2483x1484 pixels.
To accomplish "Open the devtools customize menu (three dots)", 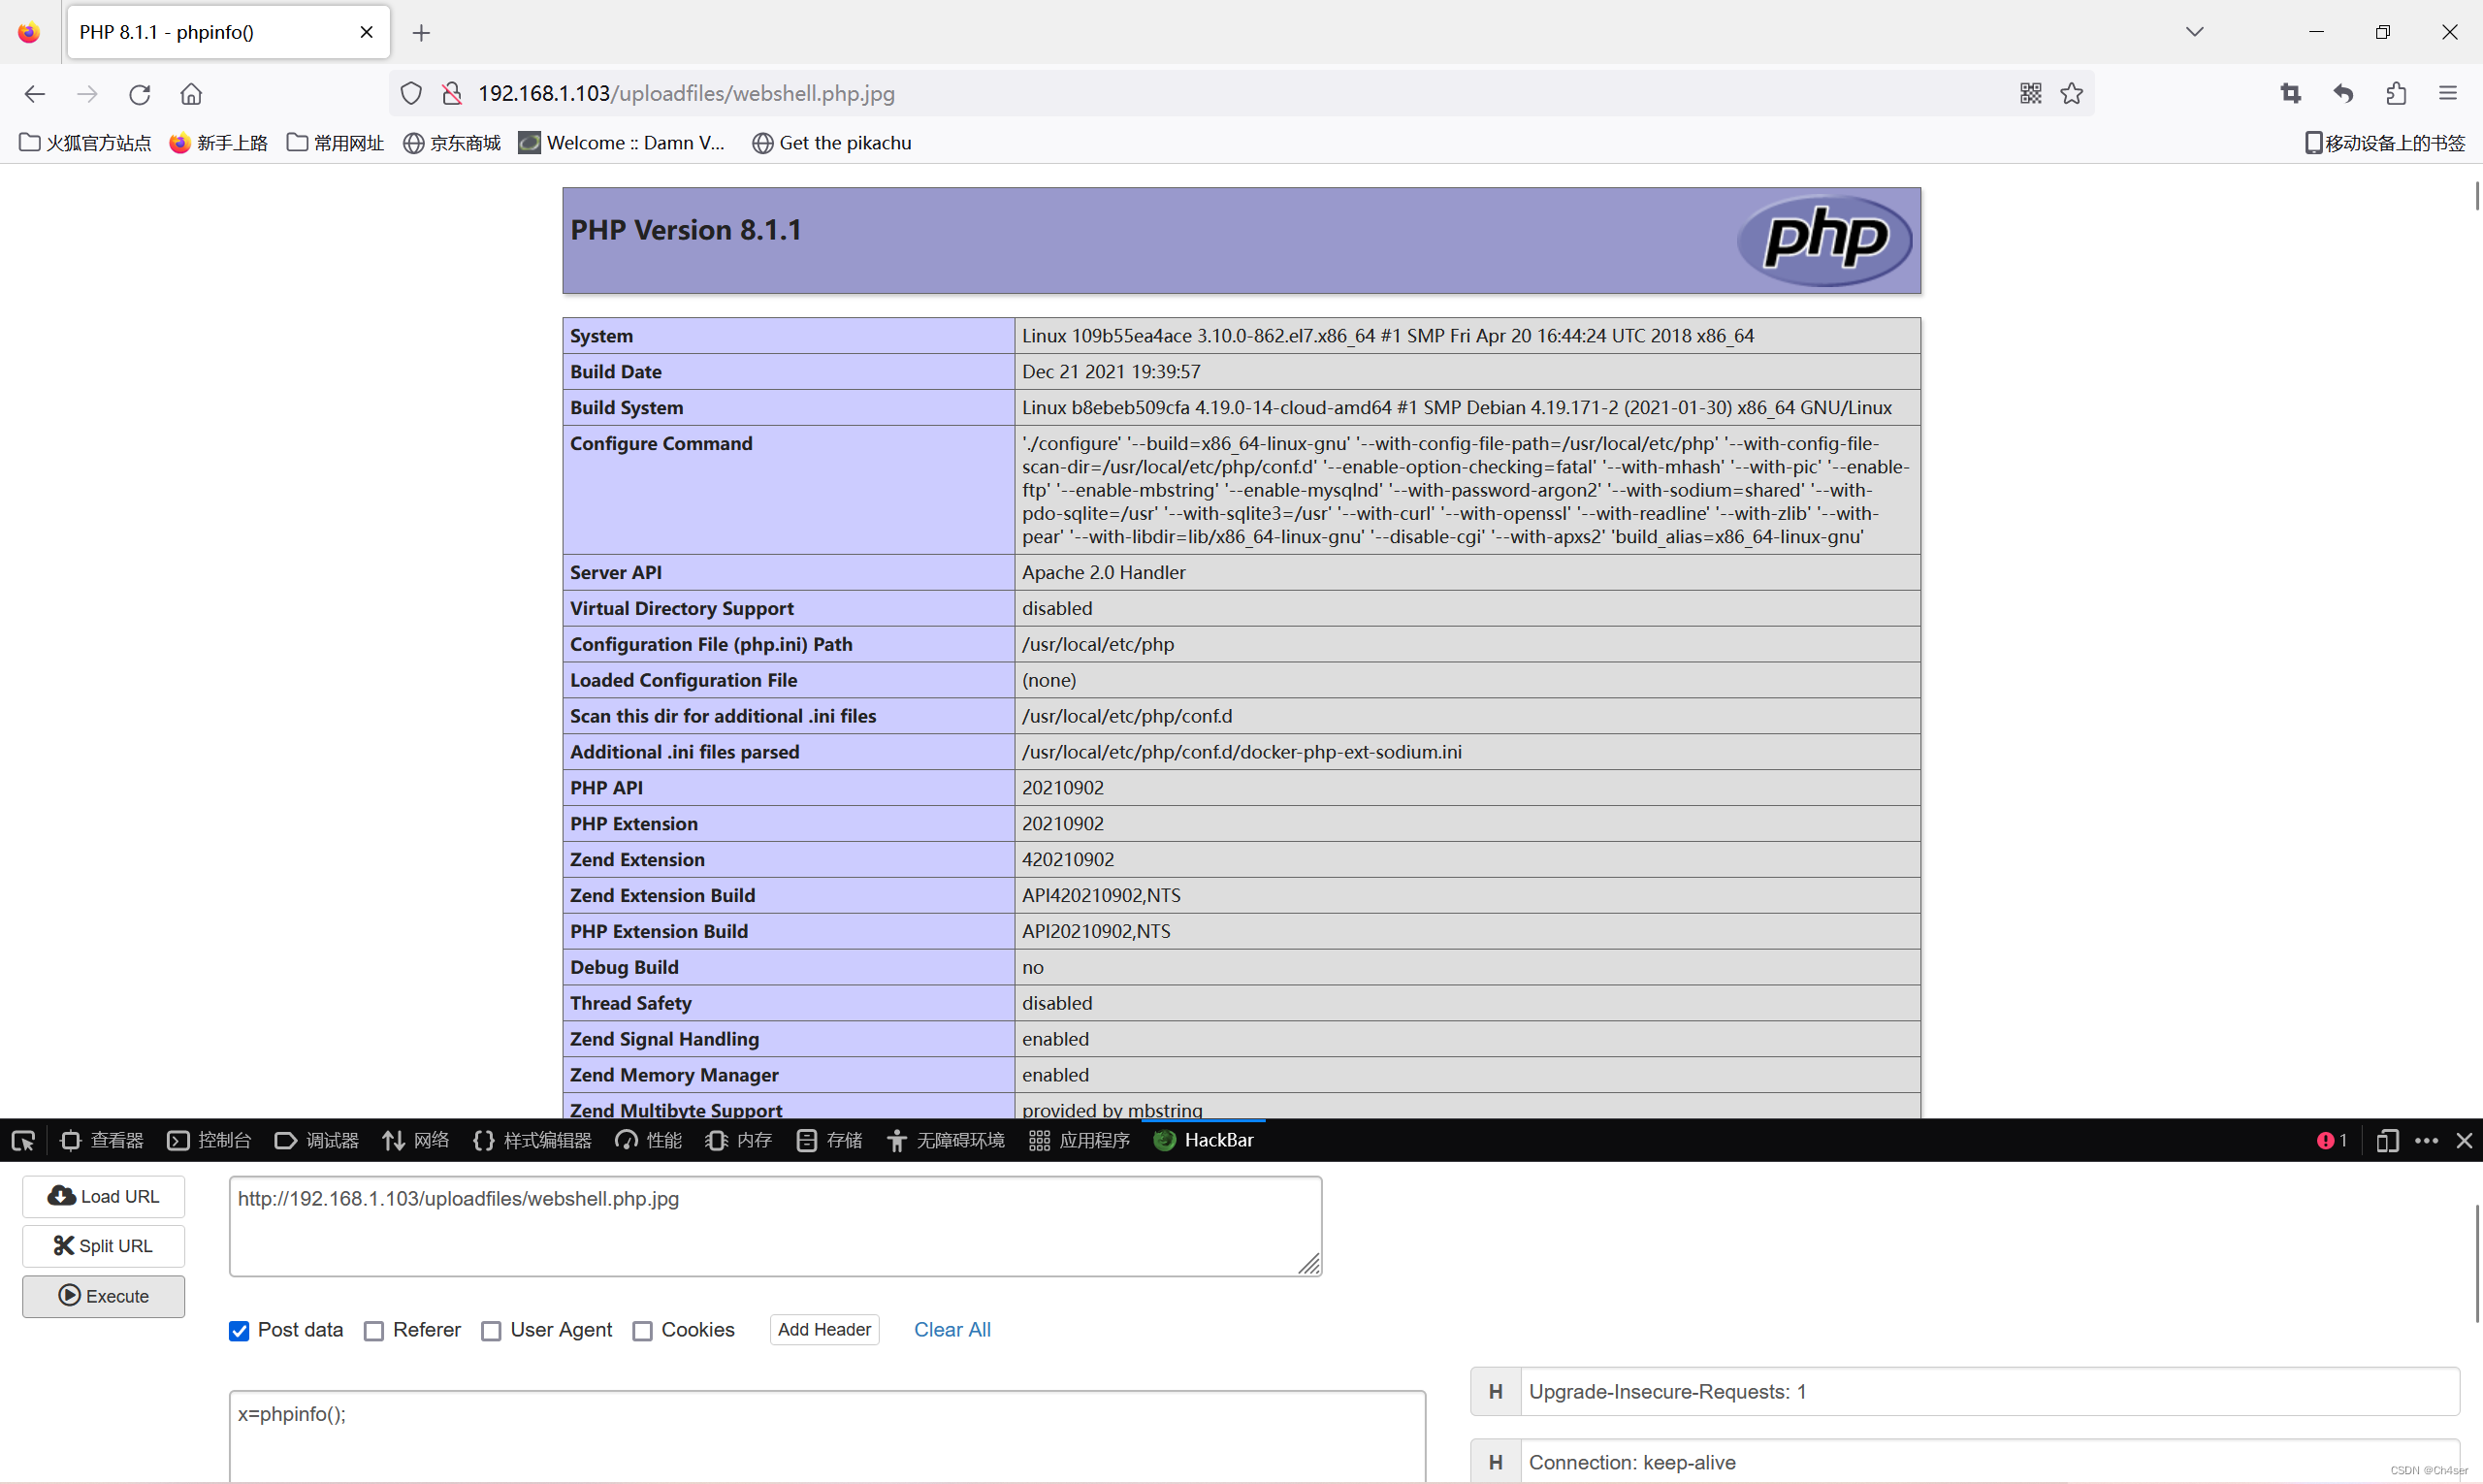I will (2427, 1140).
